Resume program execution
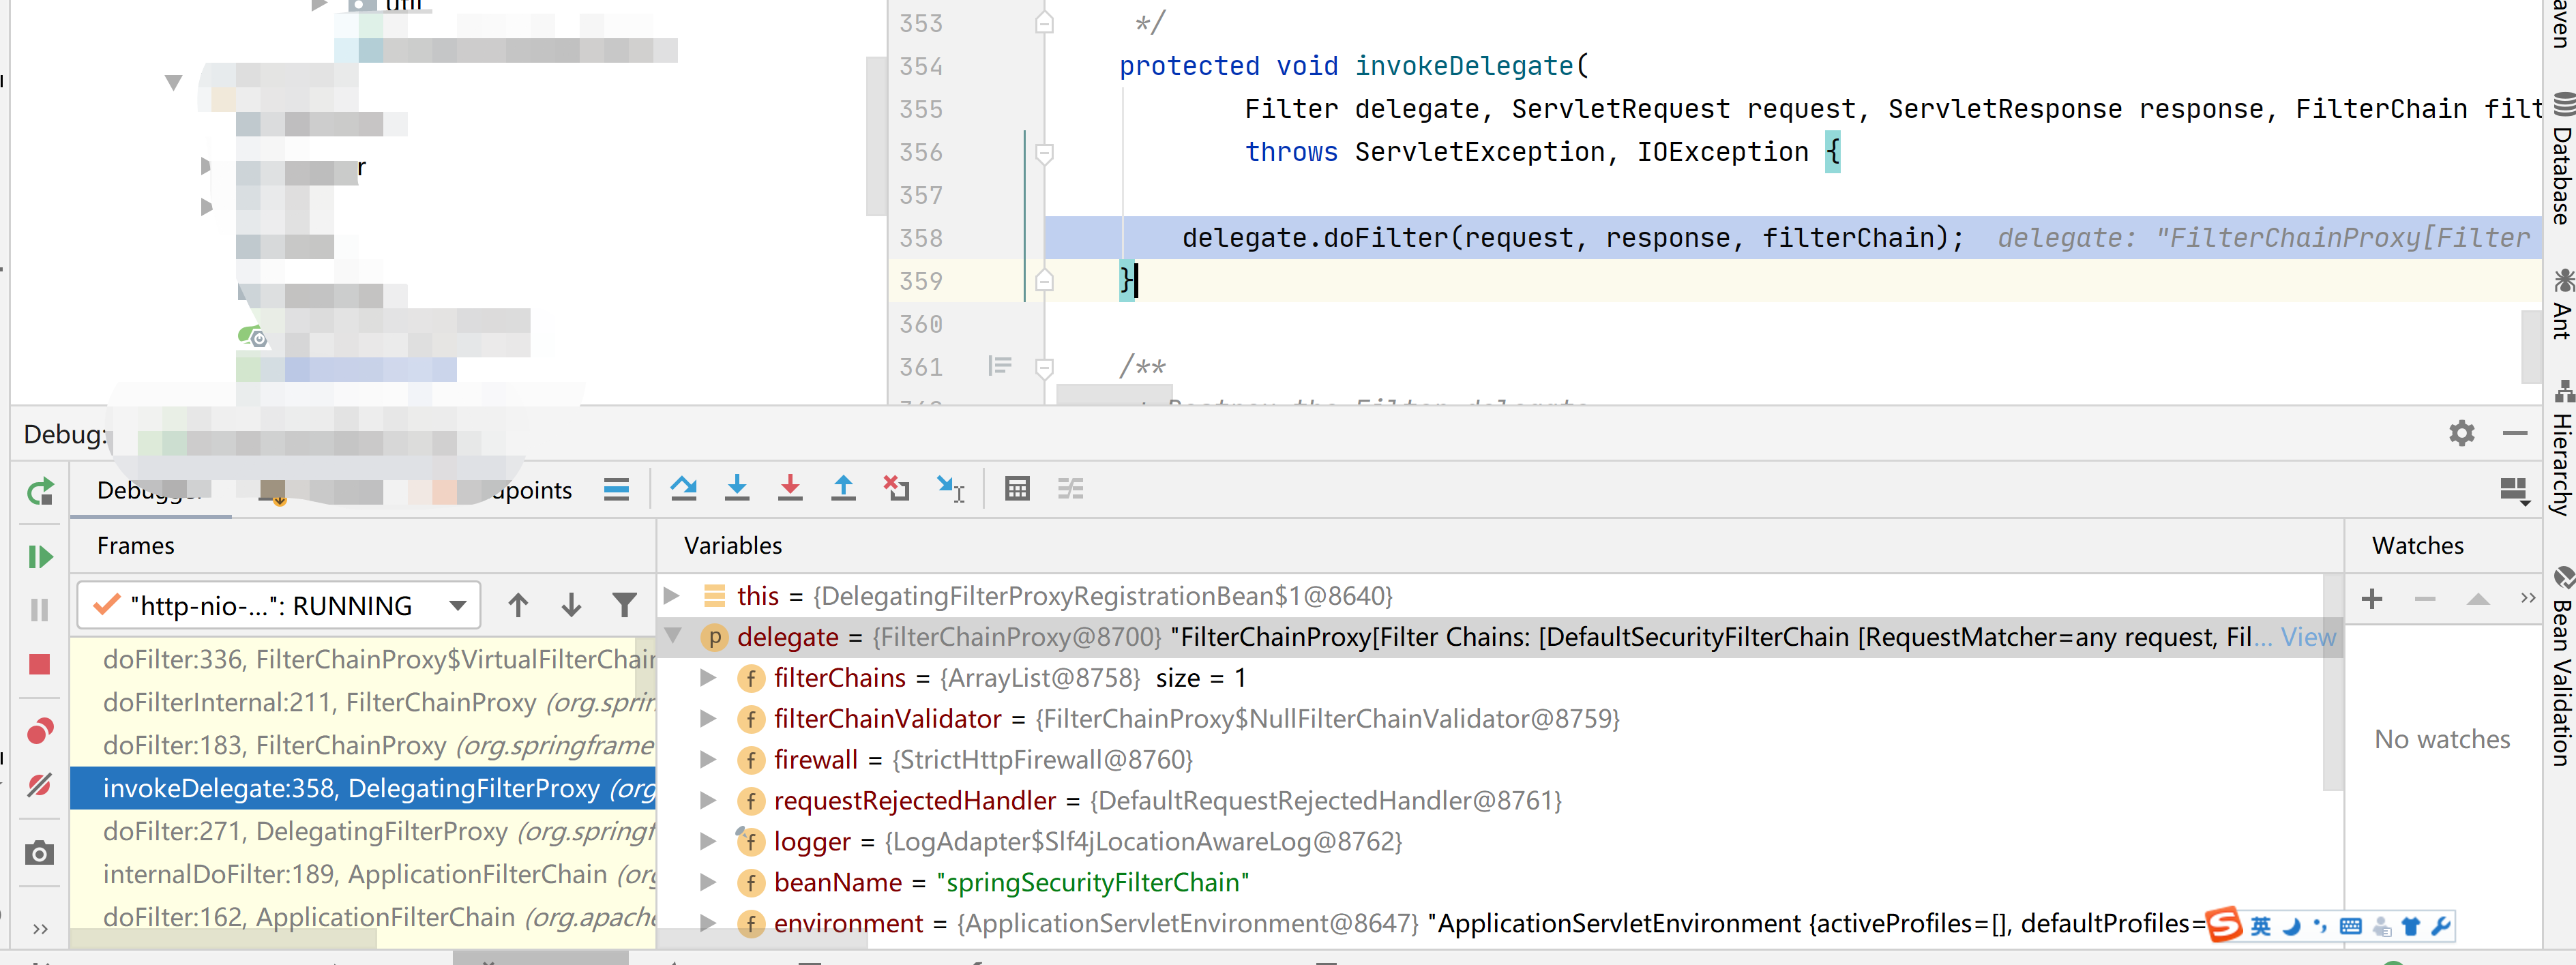2576x965 pixels. [40, 557]
